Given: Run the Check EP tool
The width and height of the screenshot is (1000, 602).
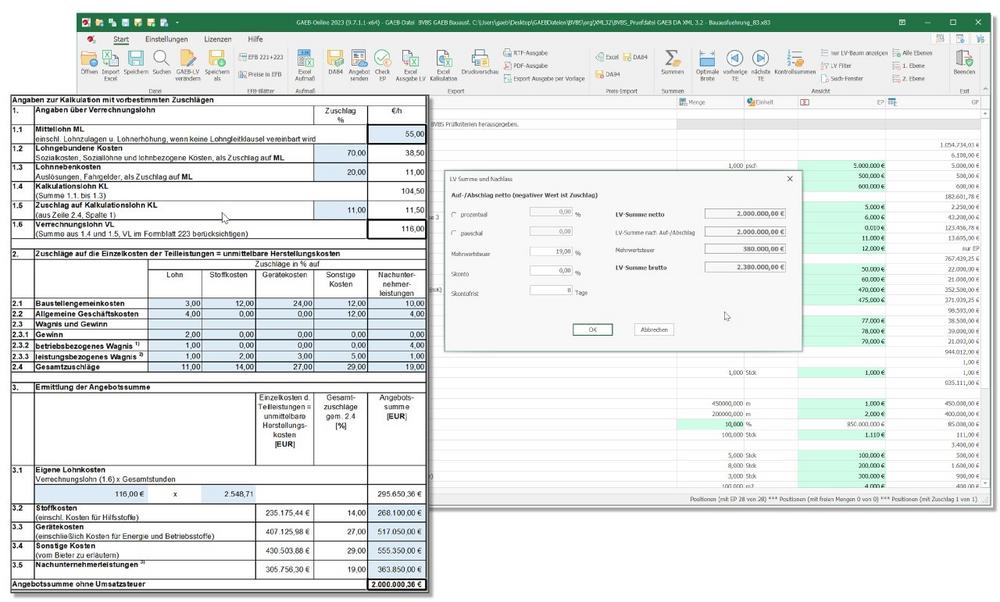Looking at the screenshot, I should click(x=382, y=59).
